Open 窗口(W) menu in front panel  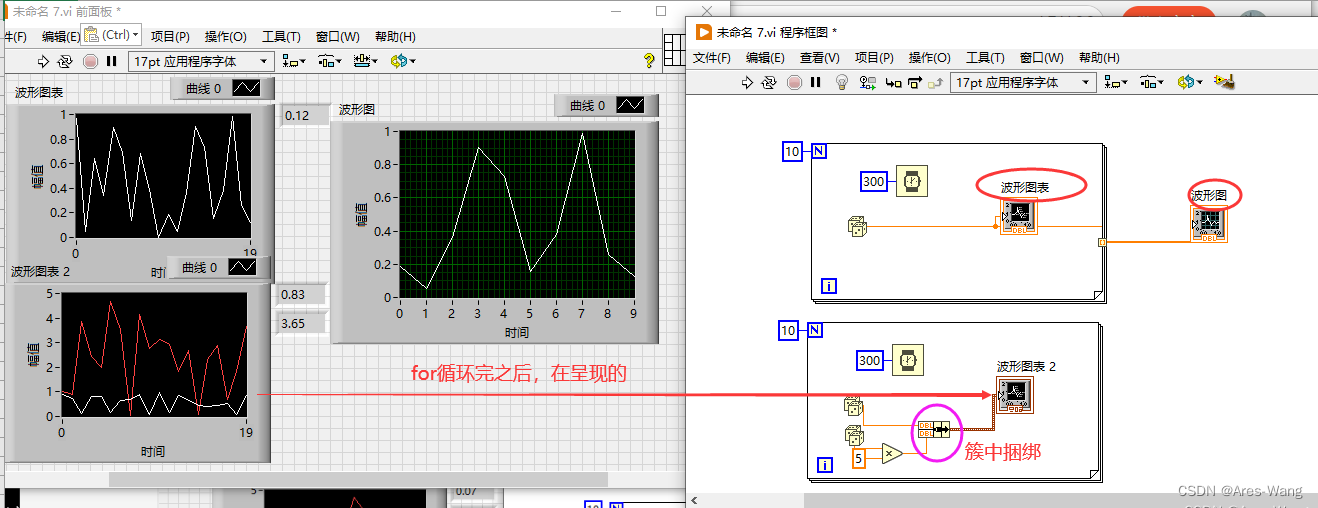pyautogui.click(x=337, y=36)
